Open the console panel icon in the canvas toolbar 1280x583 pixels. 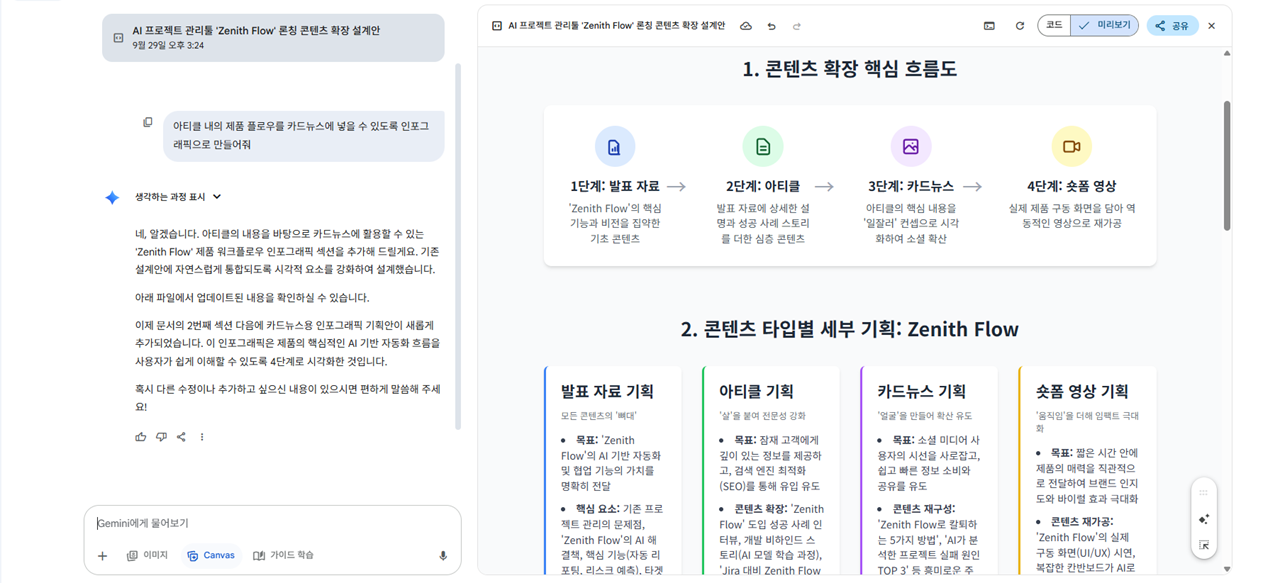tap(989, 26)
